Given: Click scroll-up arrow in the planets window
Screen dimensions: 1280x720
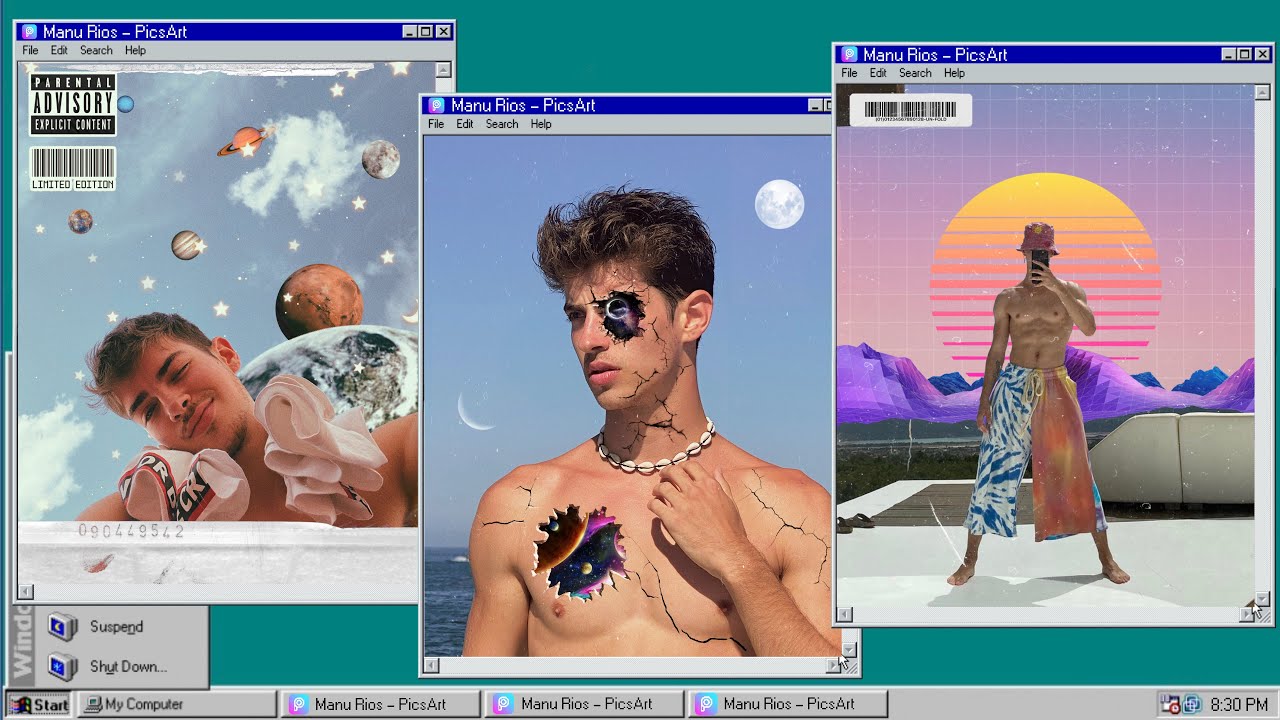Looking at the screenshot, I should pos(443,71).
